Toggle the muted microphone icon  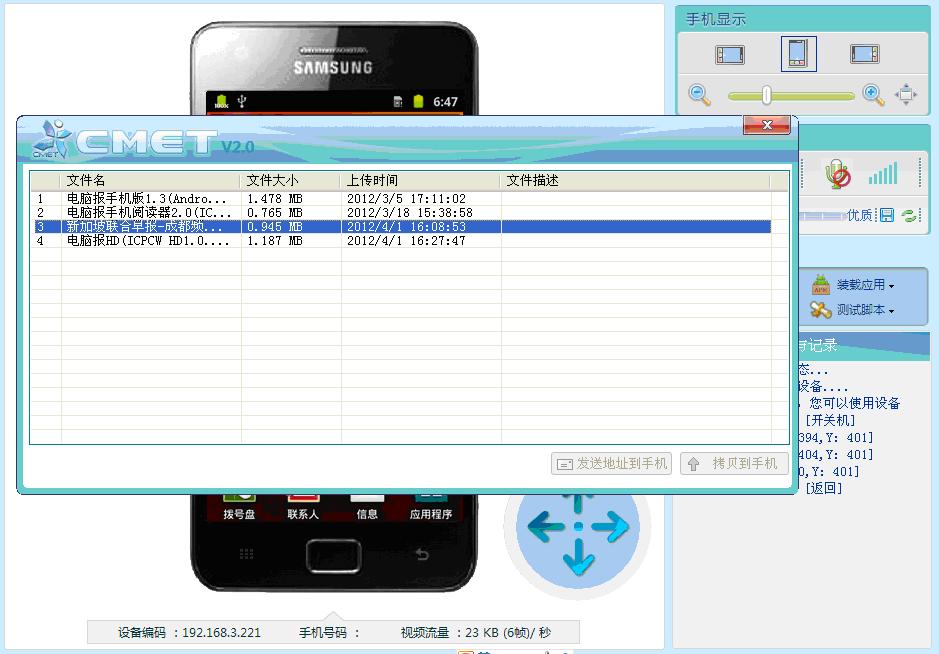click(837, 174)
